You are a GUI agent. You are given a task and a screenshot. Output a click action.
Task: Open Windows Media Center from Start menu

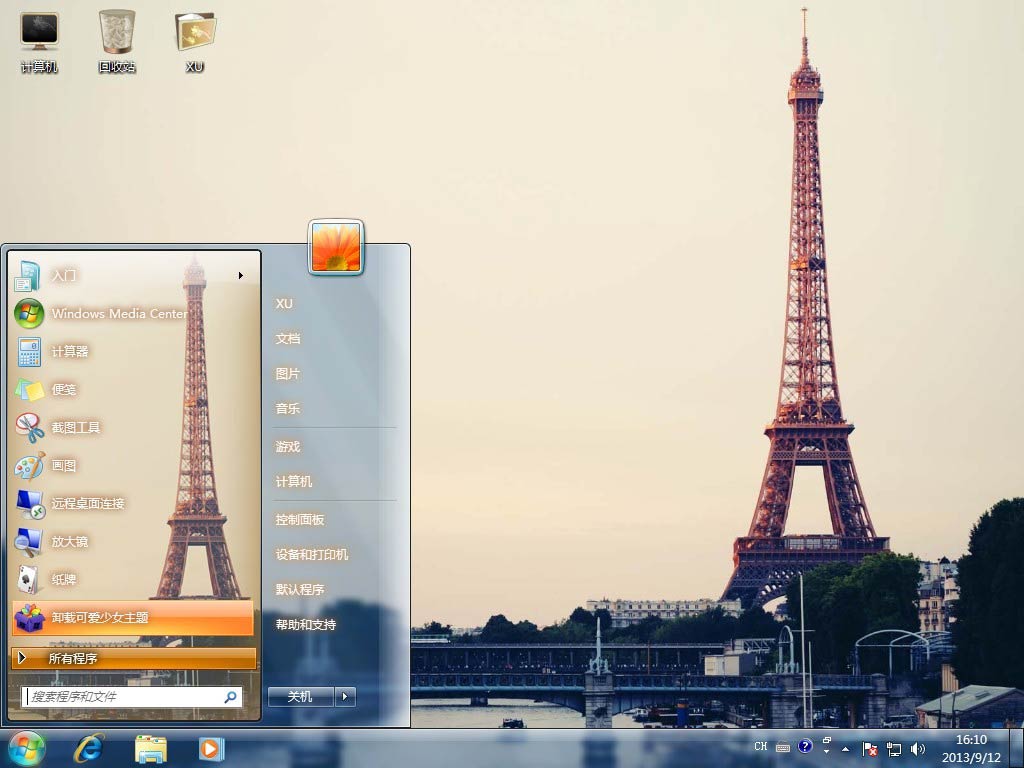pos(118,313)
